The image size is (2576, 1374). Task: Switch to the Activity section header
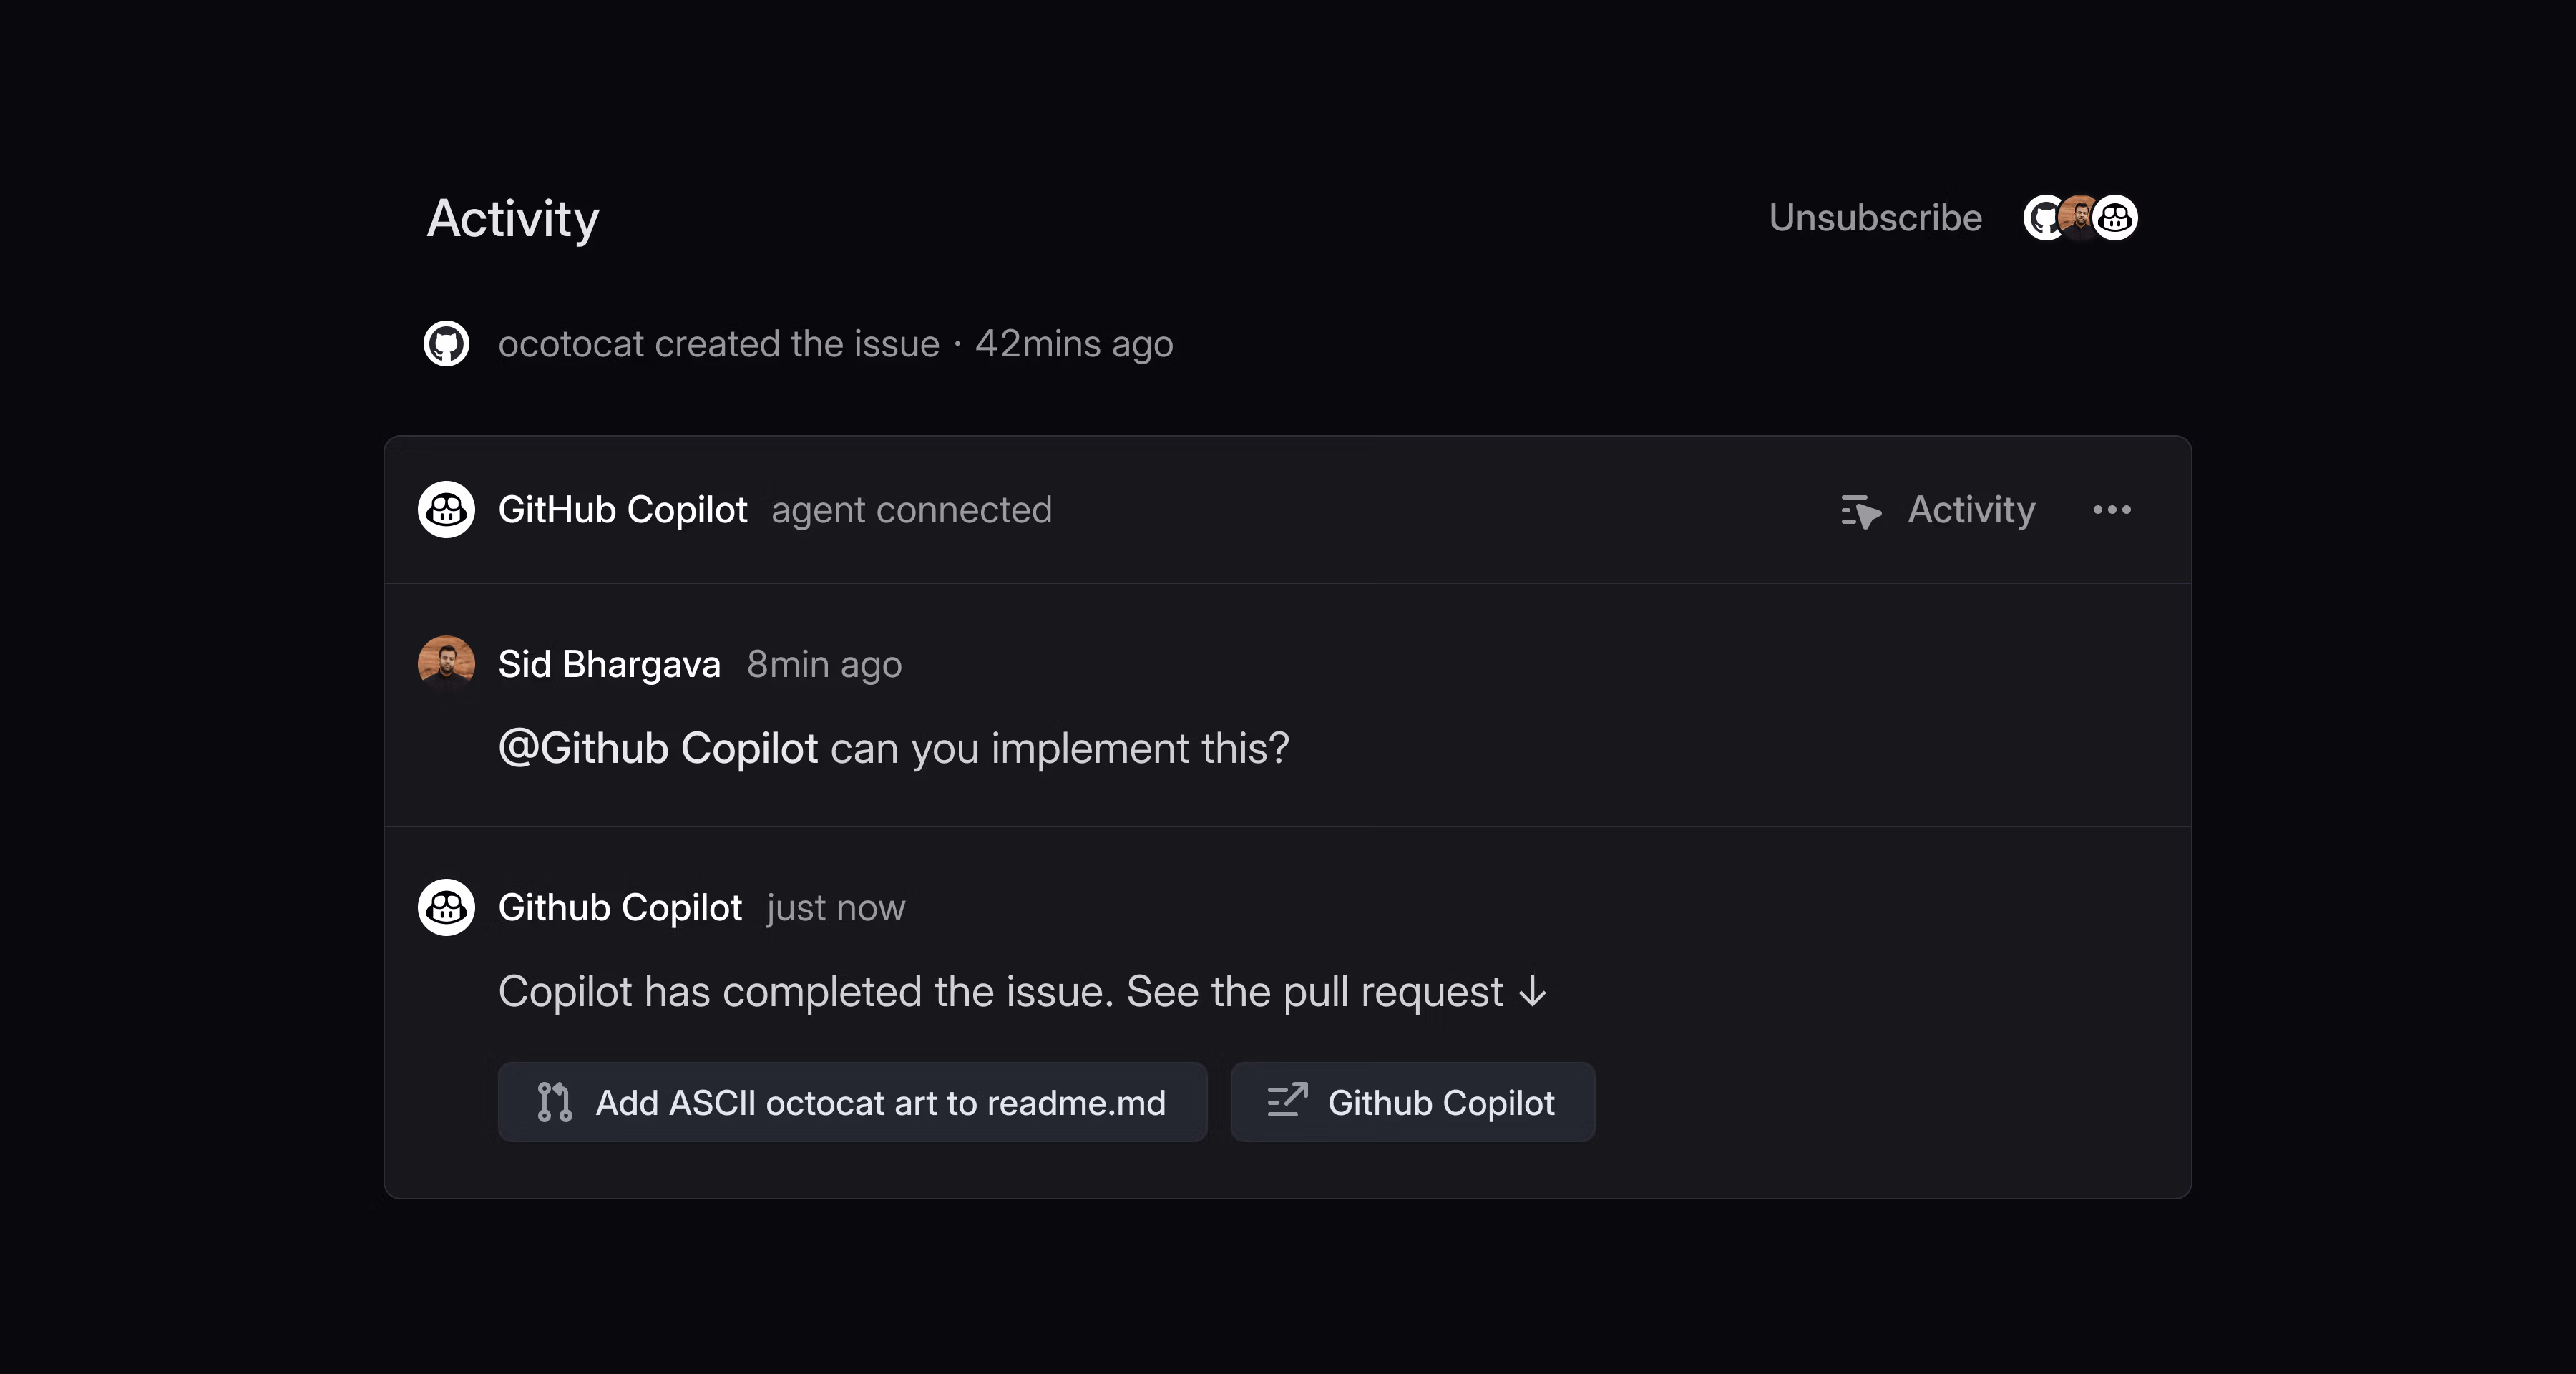(x=512, y=218)
